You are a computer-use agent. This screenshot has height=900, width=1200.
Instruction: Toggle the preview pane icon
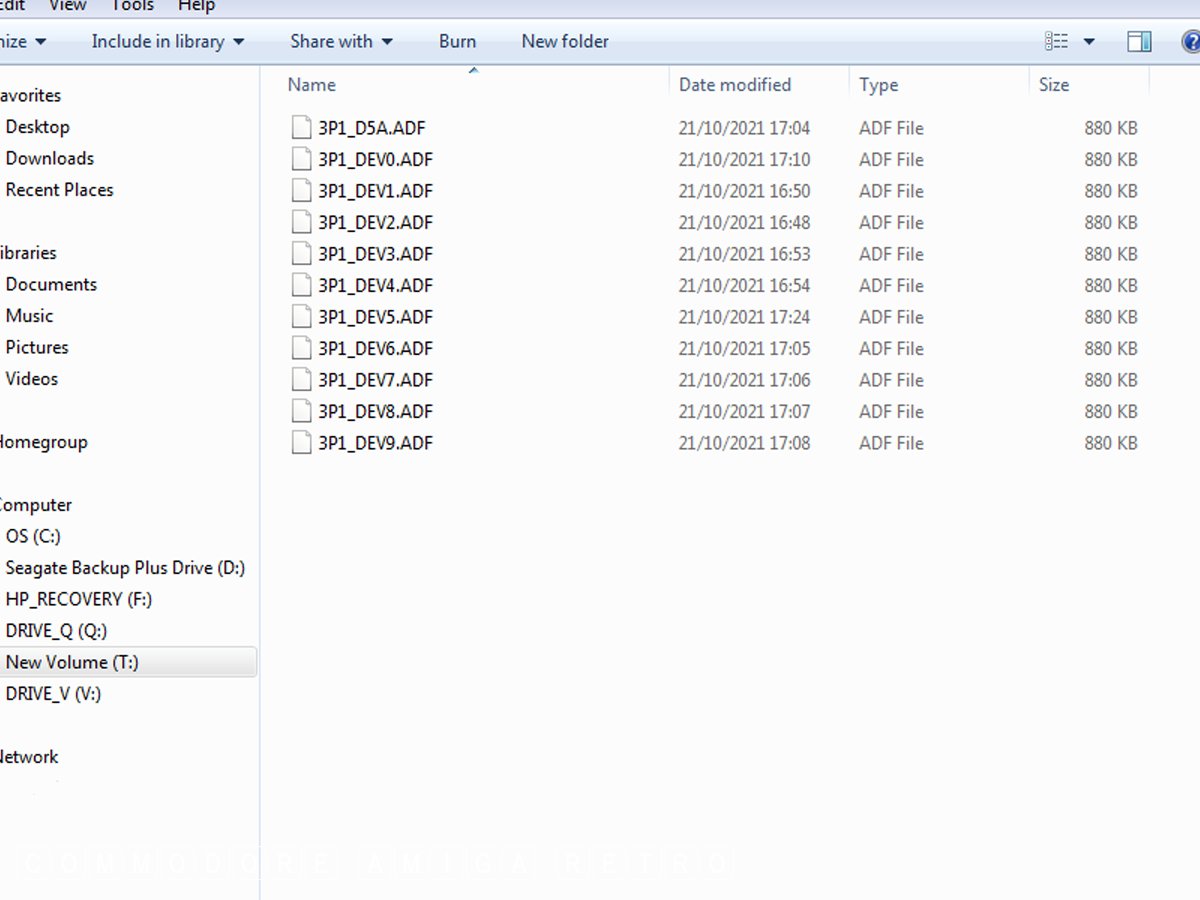point(1139,41)
